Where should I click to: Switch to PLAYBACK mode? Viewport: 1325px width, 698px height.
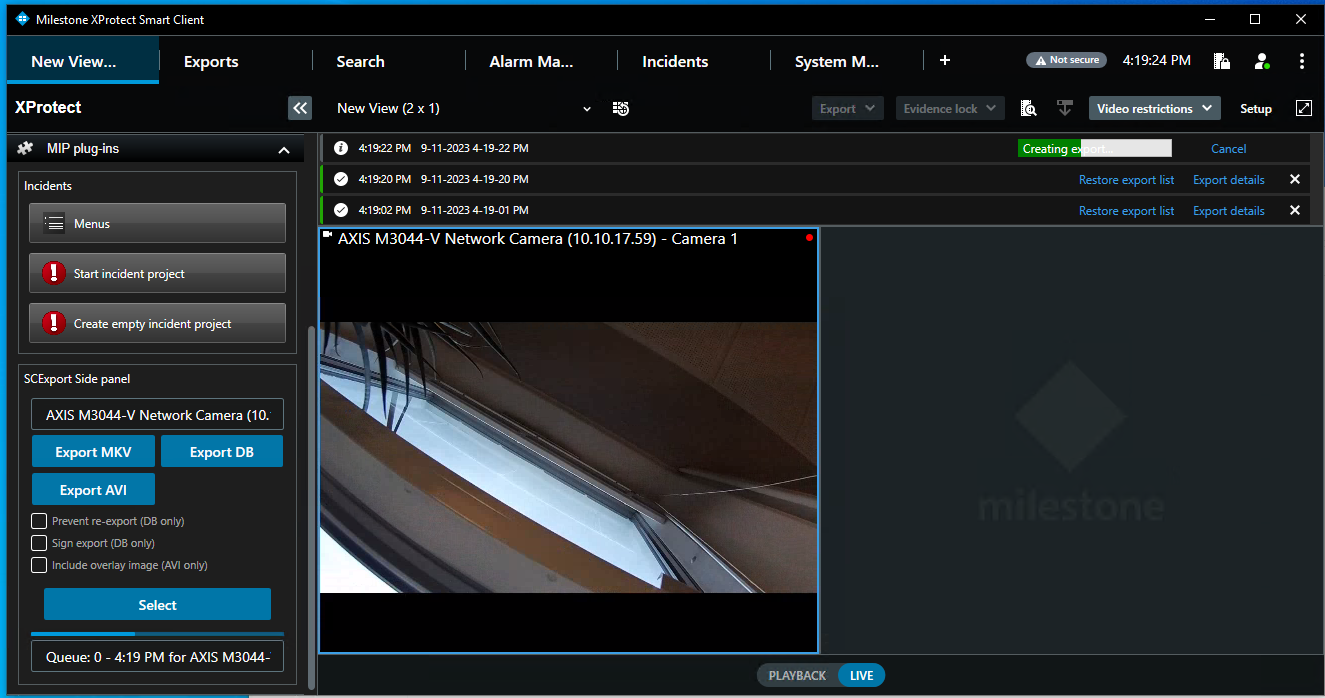[797, 675]
